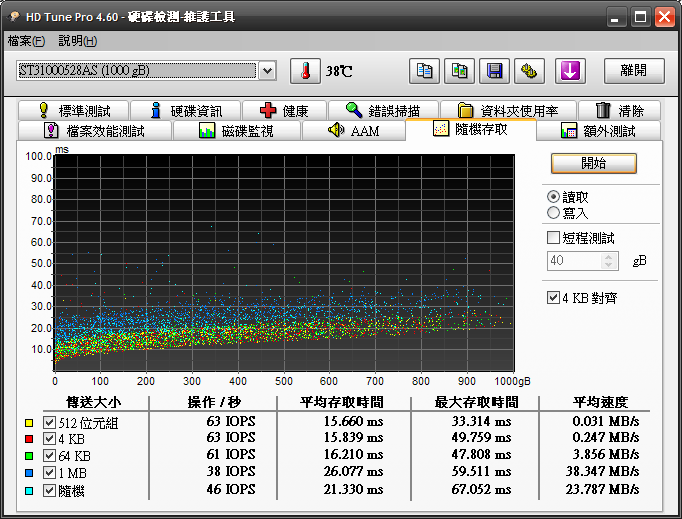
Task: Click the HD Tune Pro title bar icon
Action: click(15, 17)
